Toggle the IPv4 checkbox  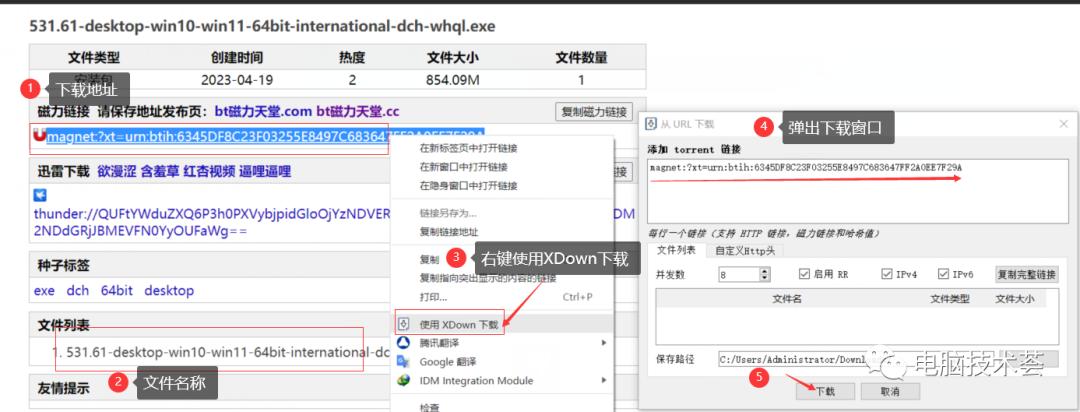click(887, 274)
